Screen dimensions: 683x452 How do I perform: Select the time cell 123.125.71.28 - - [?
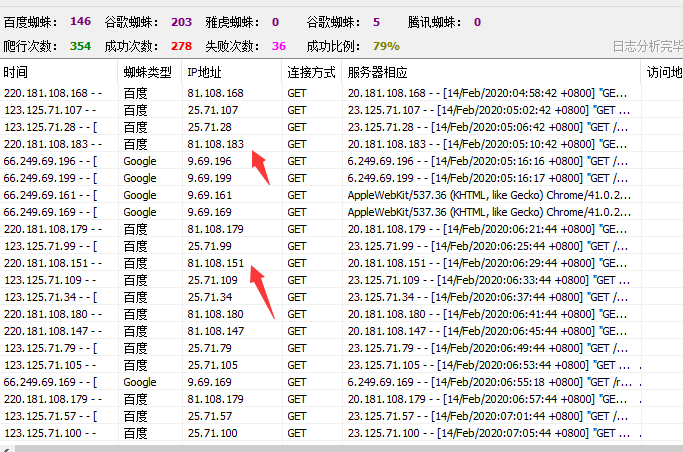51,127
